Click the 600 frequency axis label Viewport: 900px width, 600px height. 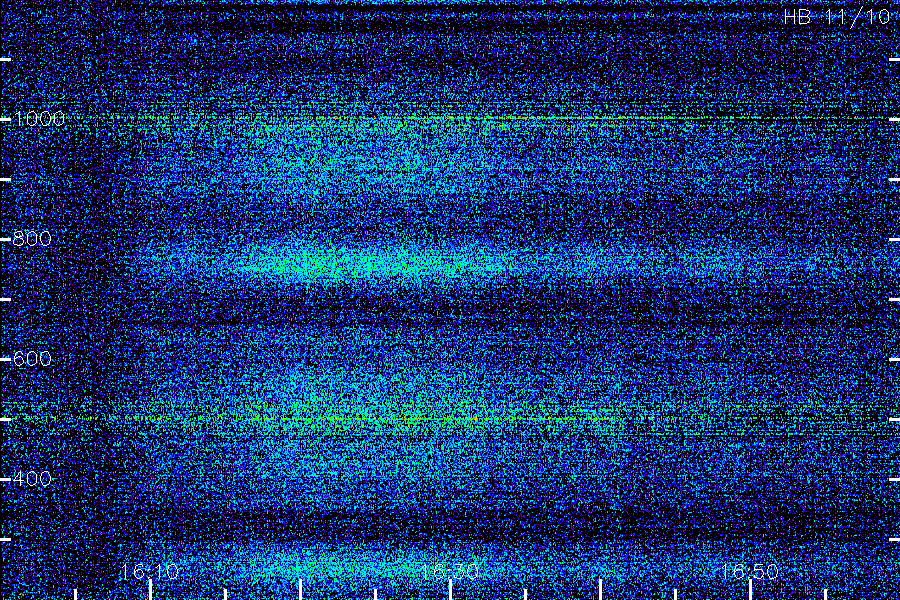(32, 359)
